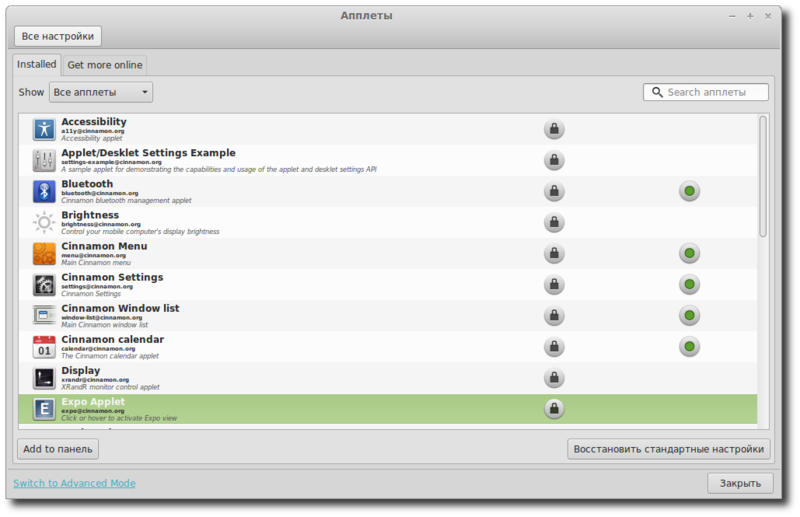The image size is (800, 517).
Task: Click the lock icon in Brightness row
Action: click(x=554, y=223)
